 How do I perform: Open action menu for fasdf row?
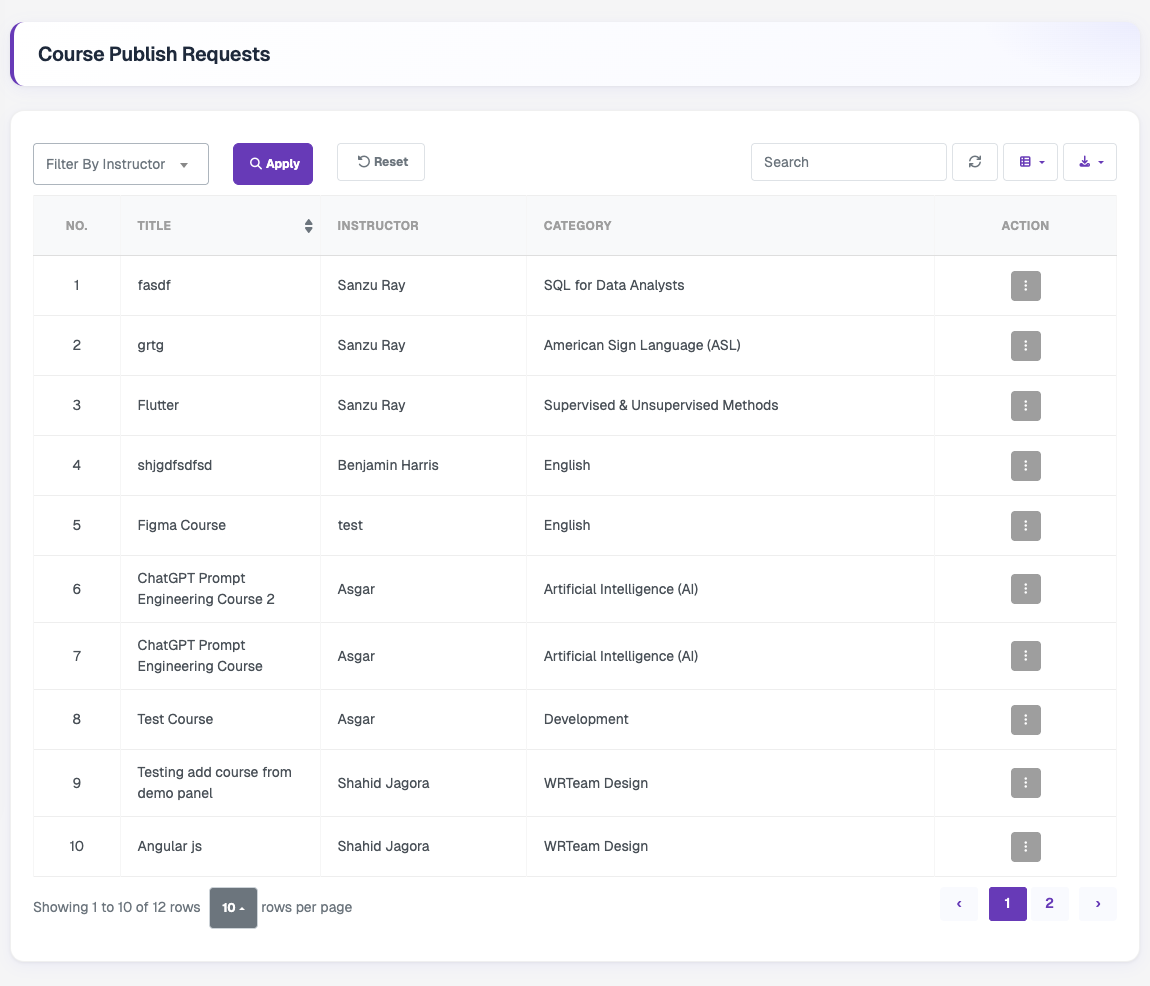pyautogui.click(x=1025, y=286)
